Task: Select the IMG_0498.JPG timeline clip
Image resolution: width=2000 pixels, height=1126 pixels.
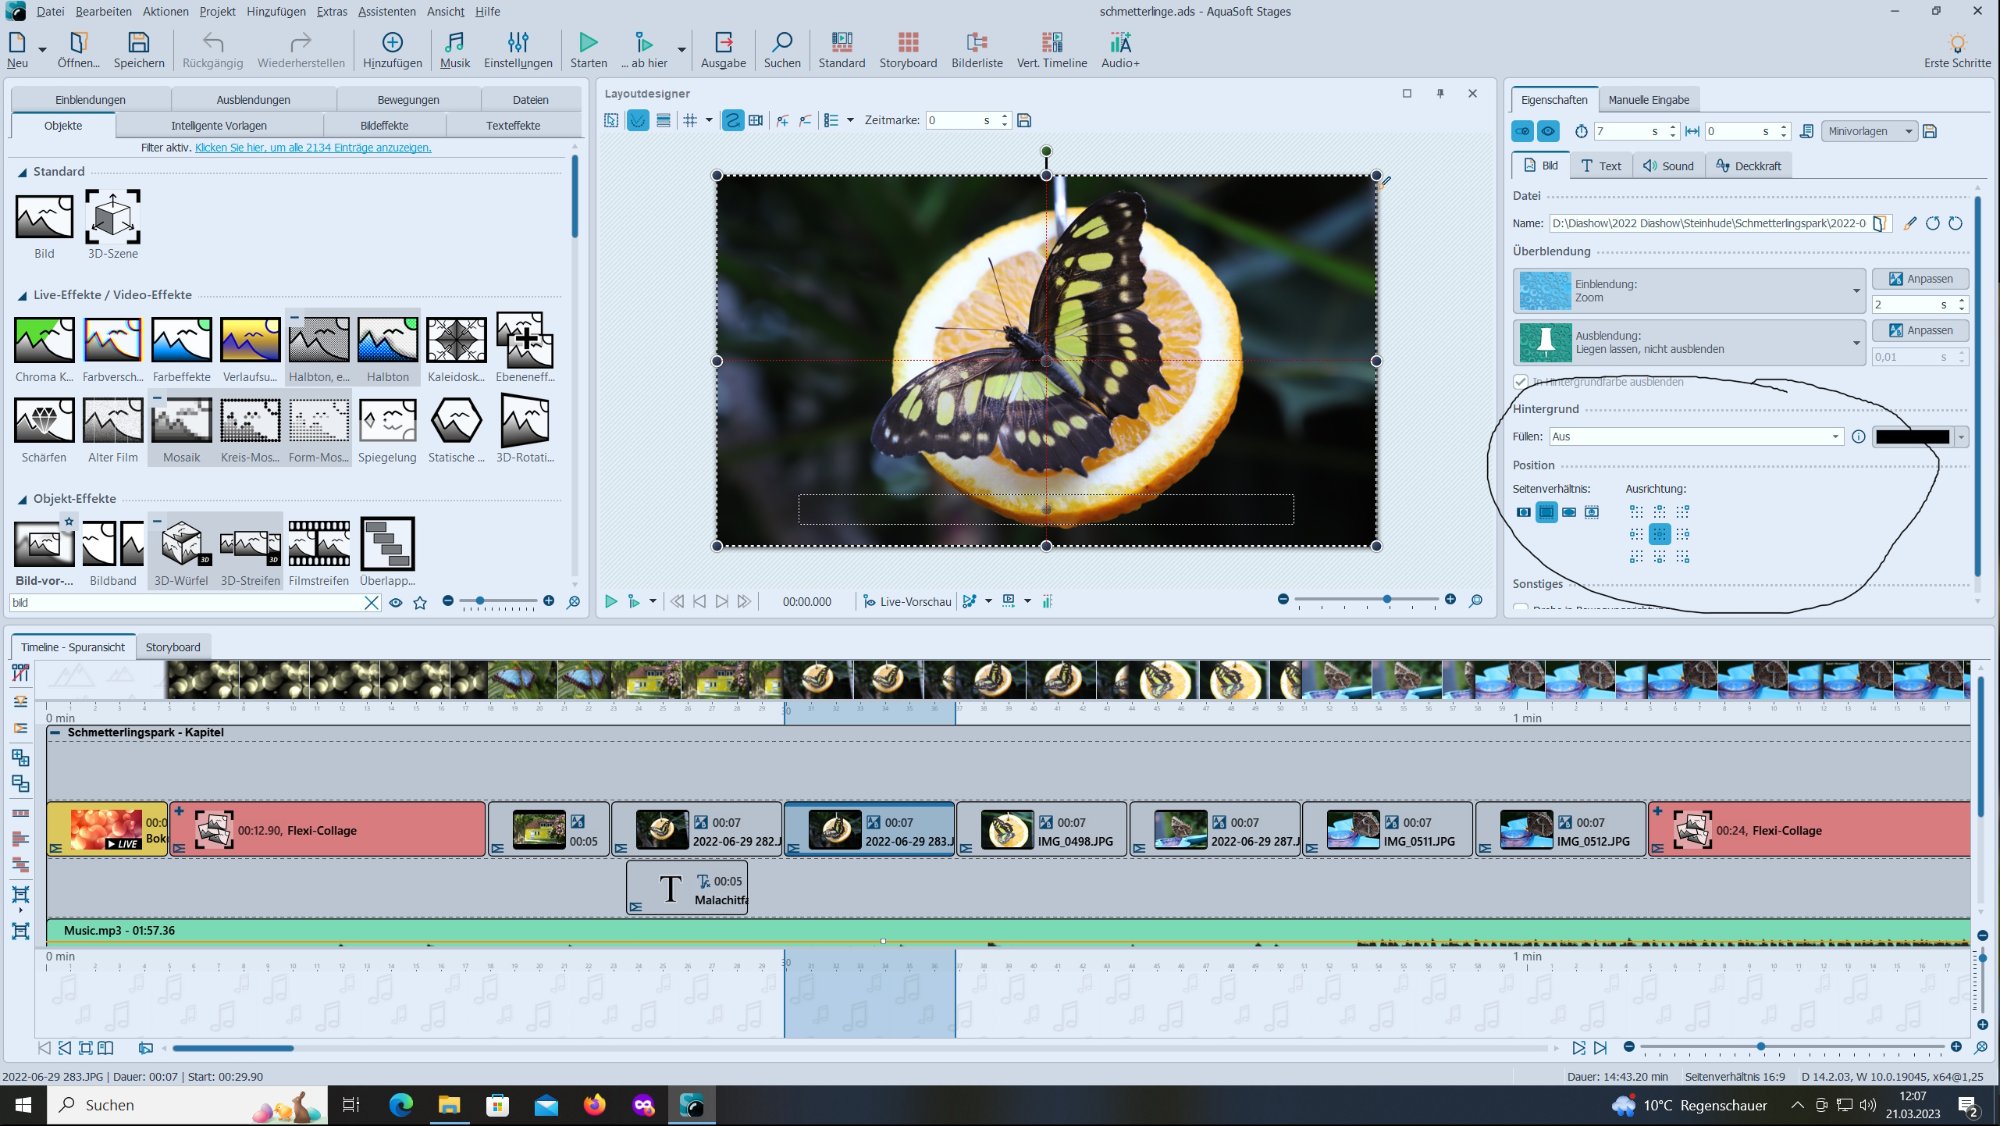Action: pos(1042,830)
